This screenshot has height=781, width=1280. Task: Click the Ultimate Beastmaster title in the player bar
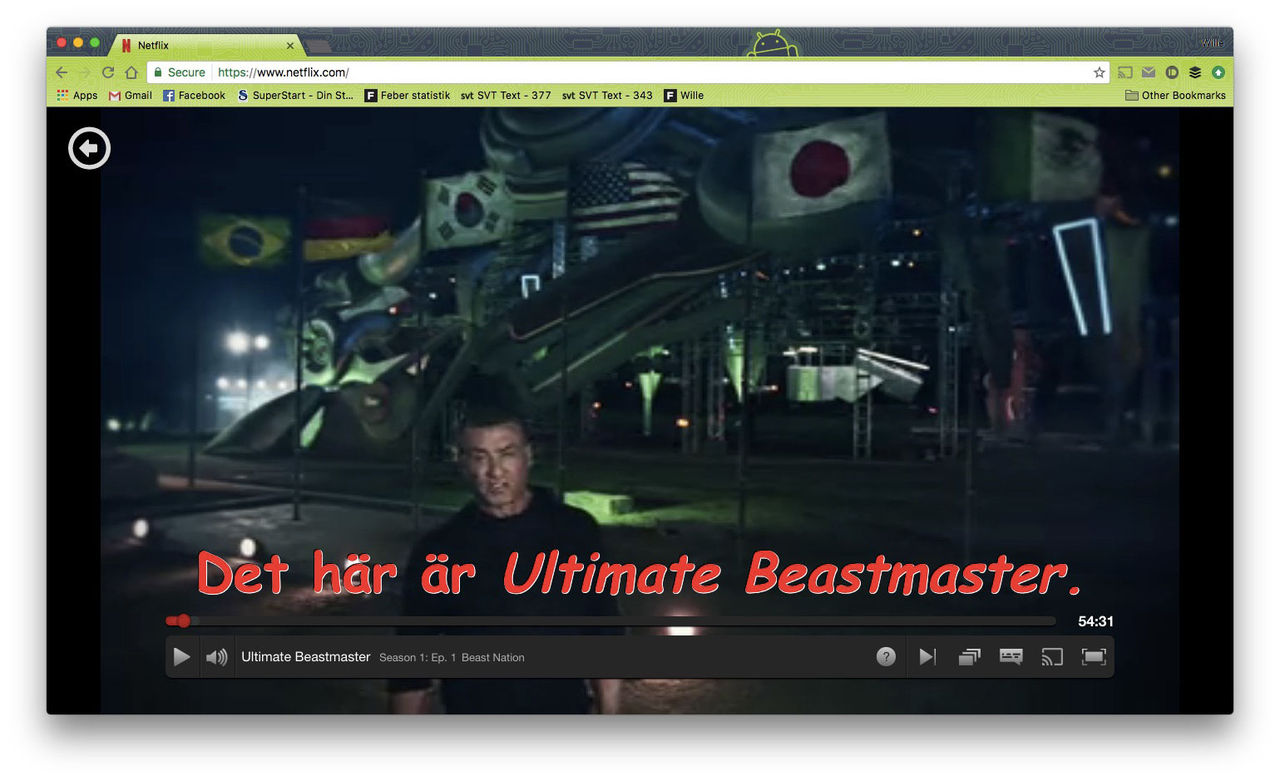coord(306,657)
